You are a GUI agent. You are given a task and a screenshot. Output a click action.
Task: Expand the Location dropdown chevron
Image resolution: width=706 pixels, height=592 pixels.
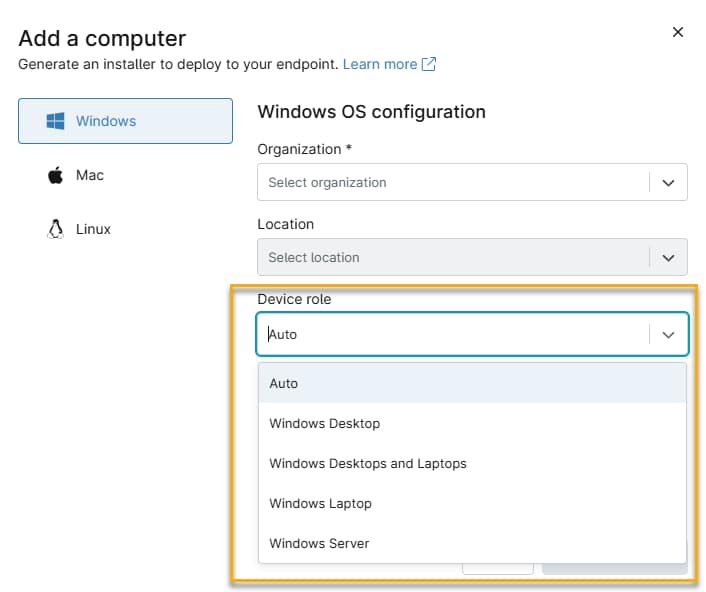pyautogui.click(x=668, y=258)
